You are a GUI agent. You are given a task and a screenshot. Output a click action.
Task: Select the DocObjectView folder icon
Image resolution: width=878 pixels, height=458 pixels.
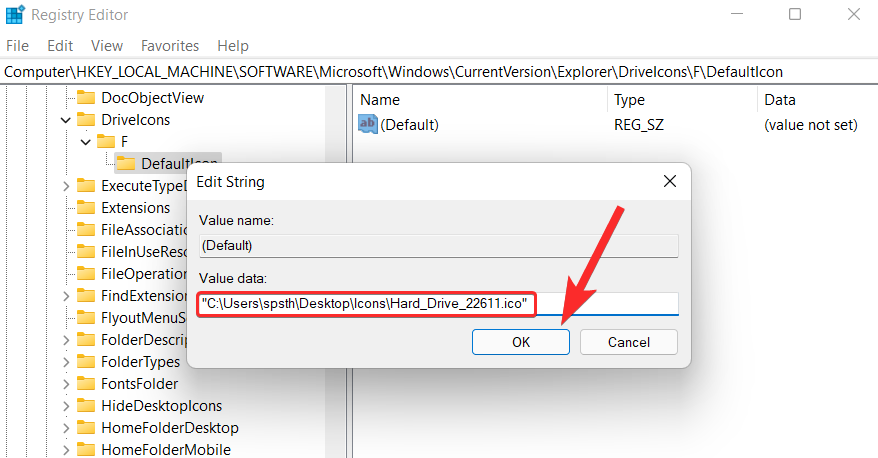(x=86, y=98)
